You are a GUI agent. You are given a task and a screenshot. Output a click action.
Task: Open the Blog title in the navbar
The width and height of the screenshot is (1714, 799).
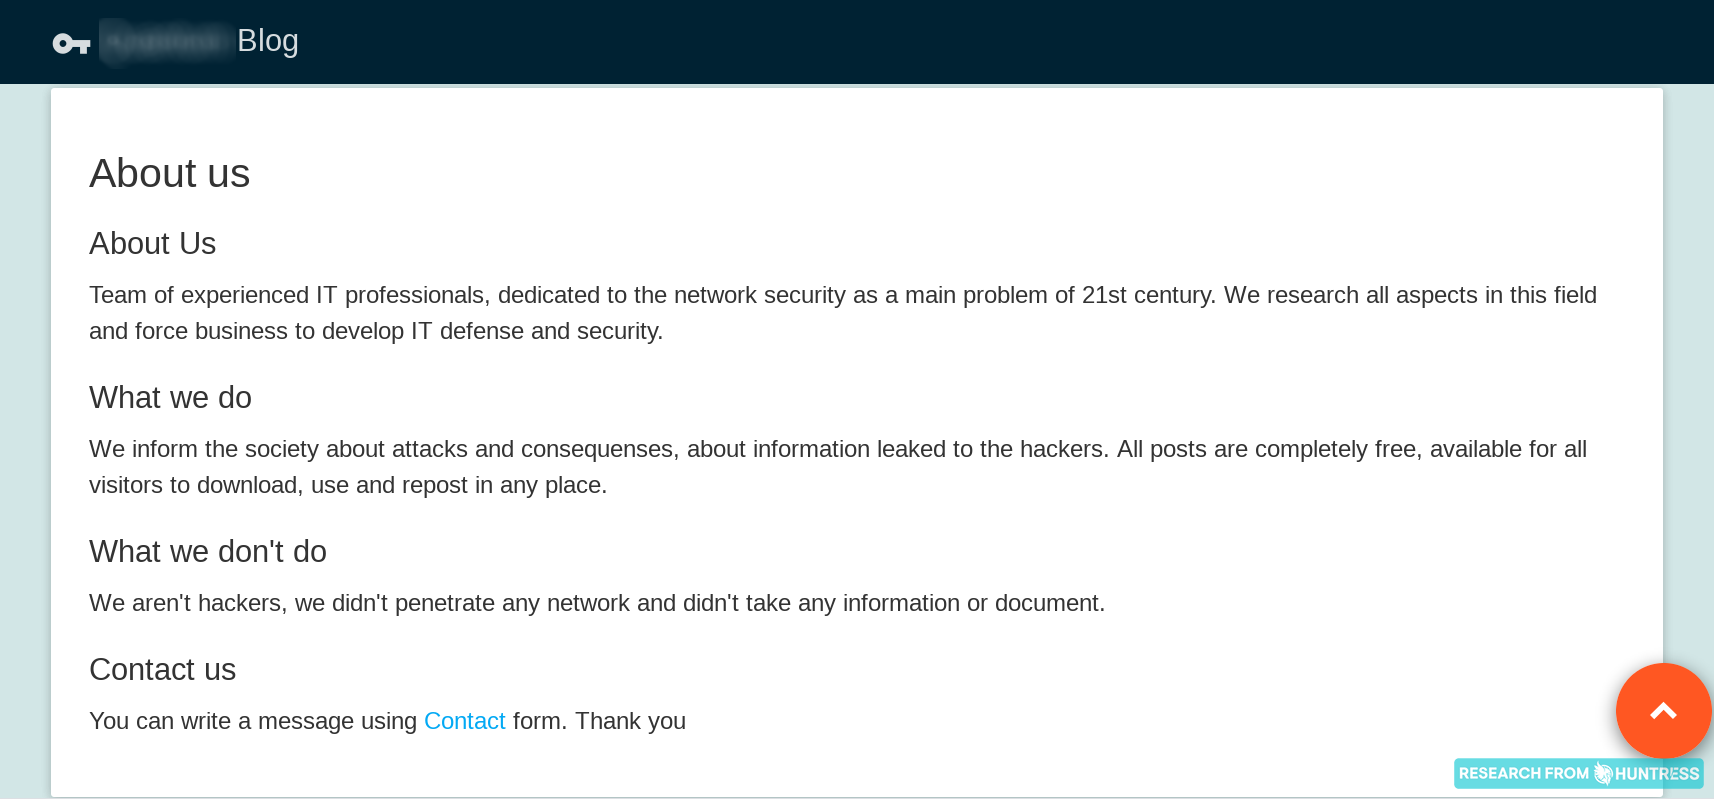click(267, 41)
